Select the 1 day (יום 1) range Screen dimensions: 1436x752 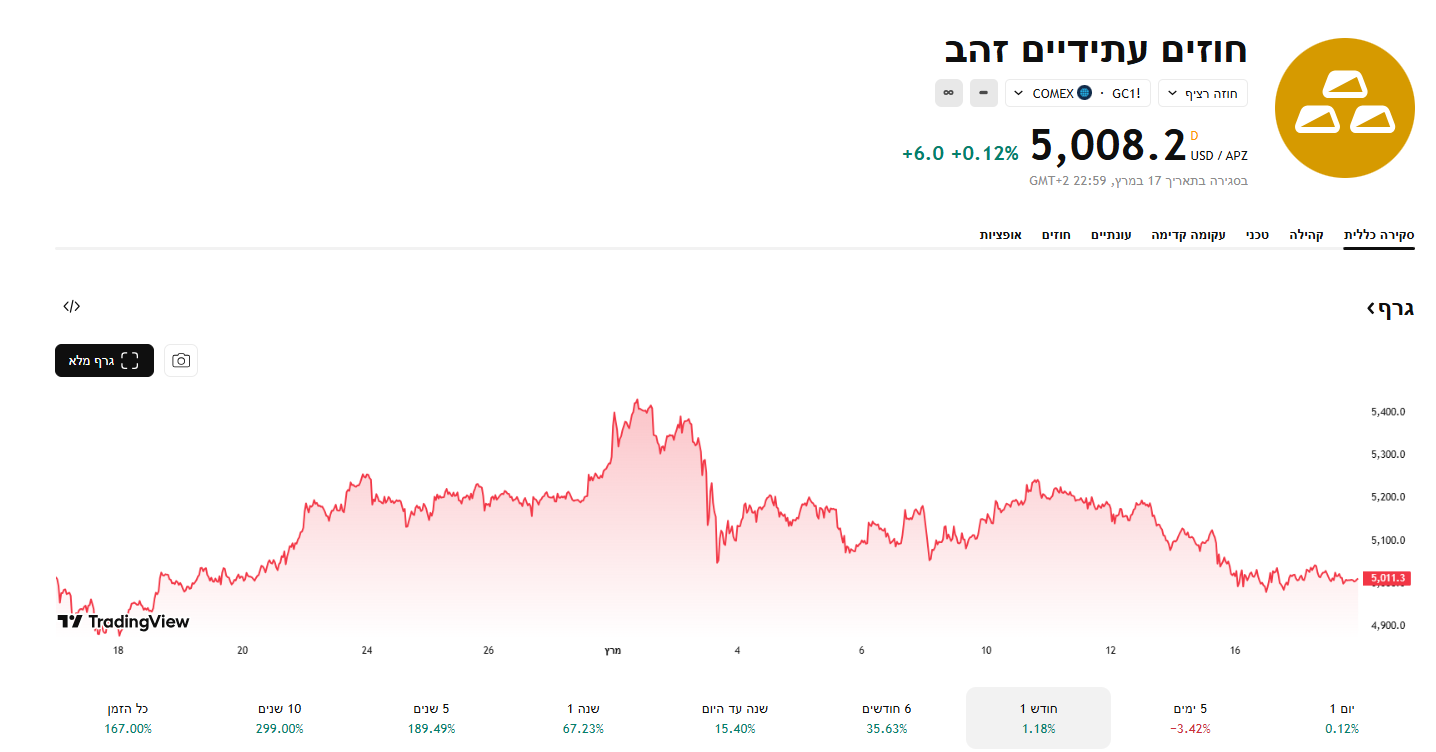pos(1342,717)
